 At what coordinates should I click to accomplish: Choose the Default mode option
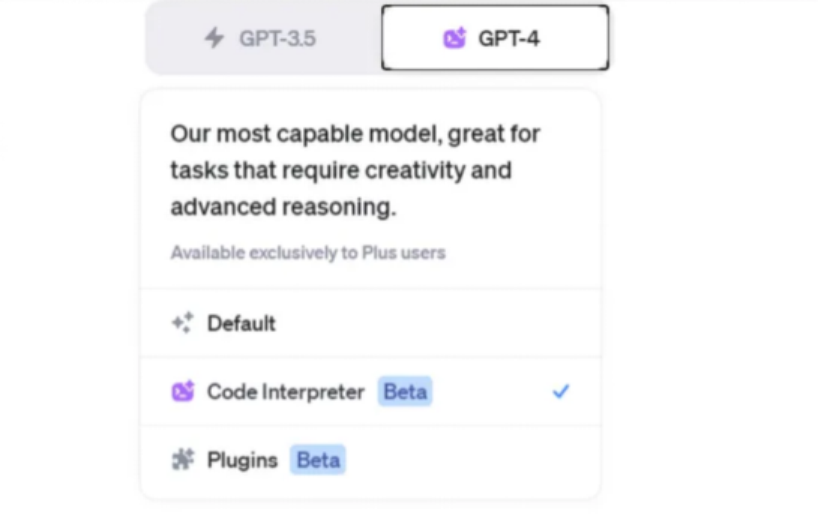pyautogui.click(x=370, y=323)
